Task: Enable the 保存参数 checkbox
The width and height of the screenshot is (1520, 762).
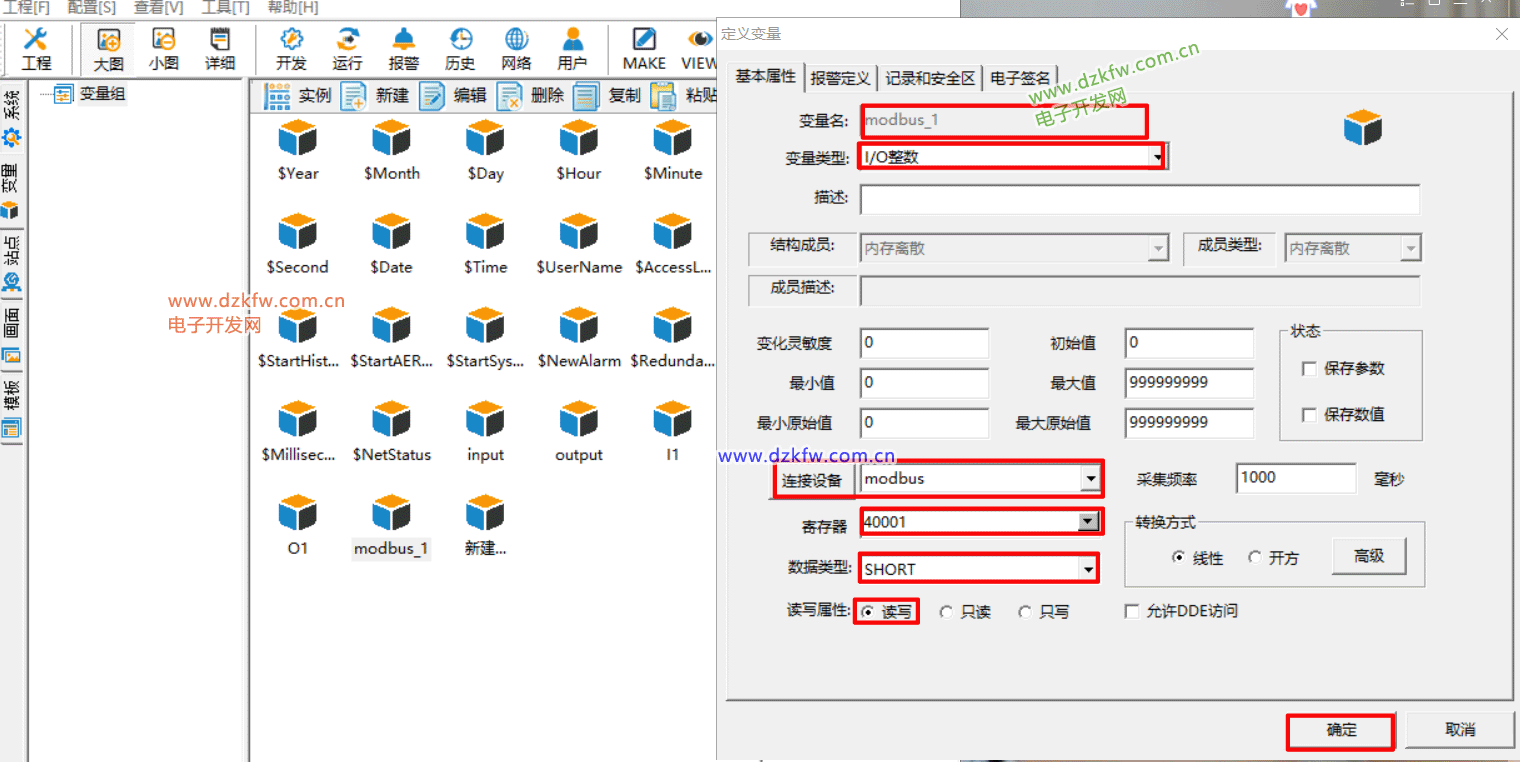Action: 1309,369
